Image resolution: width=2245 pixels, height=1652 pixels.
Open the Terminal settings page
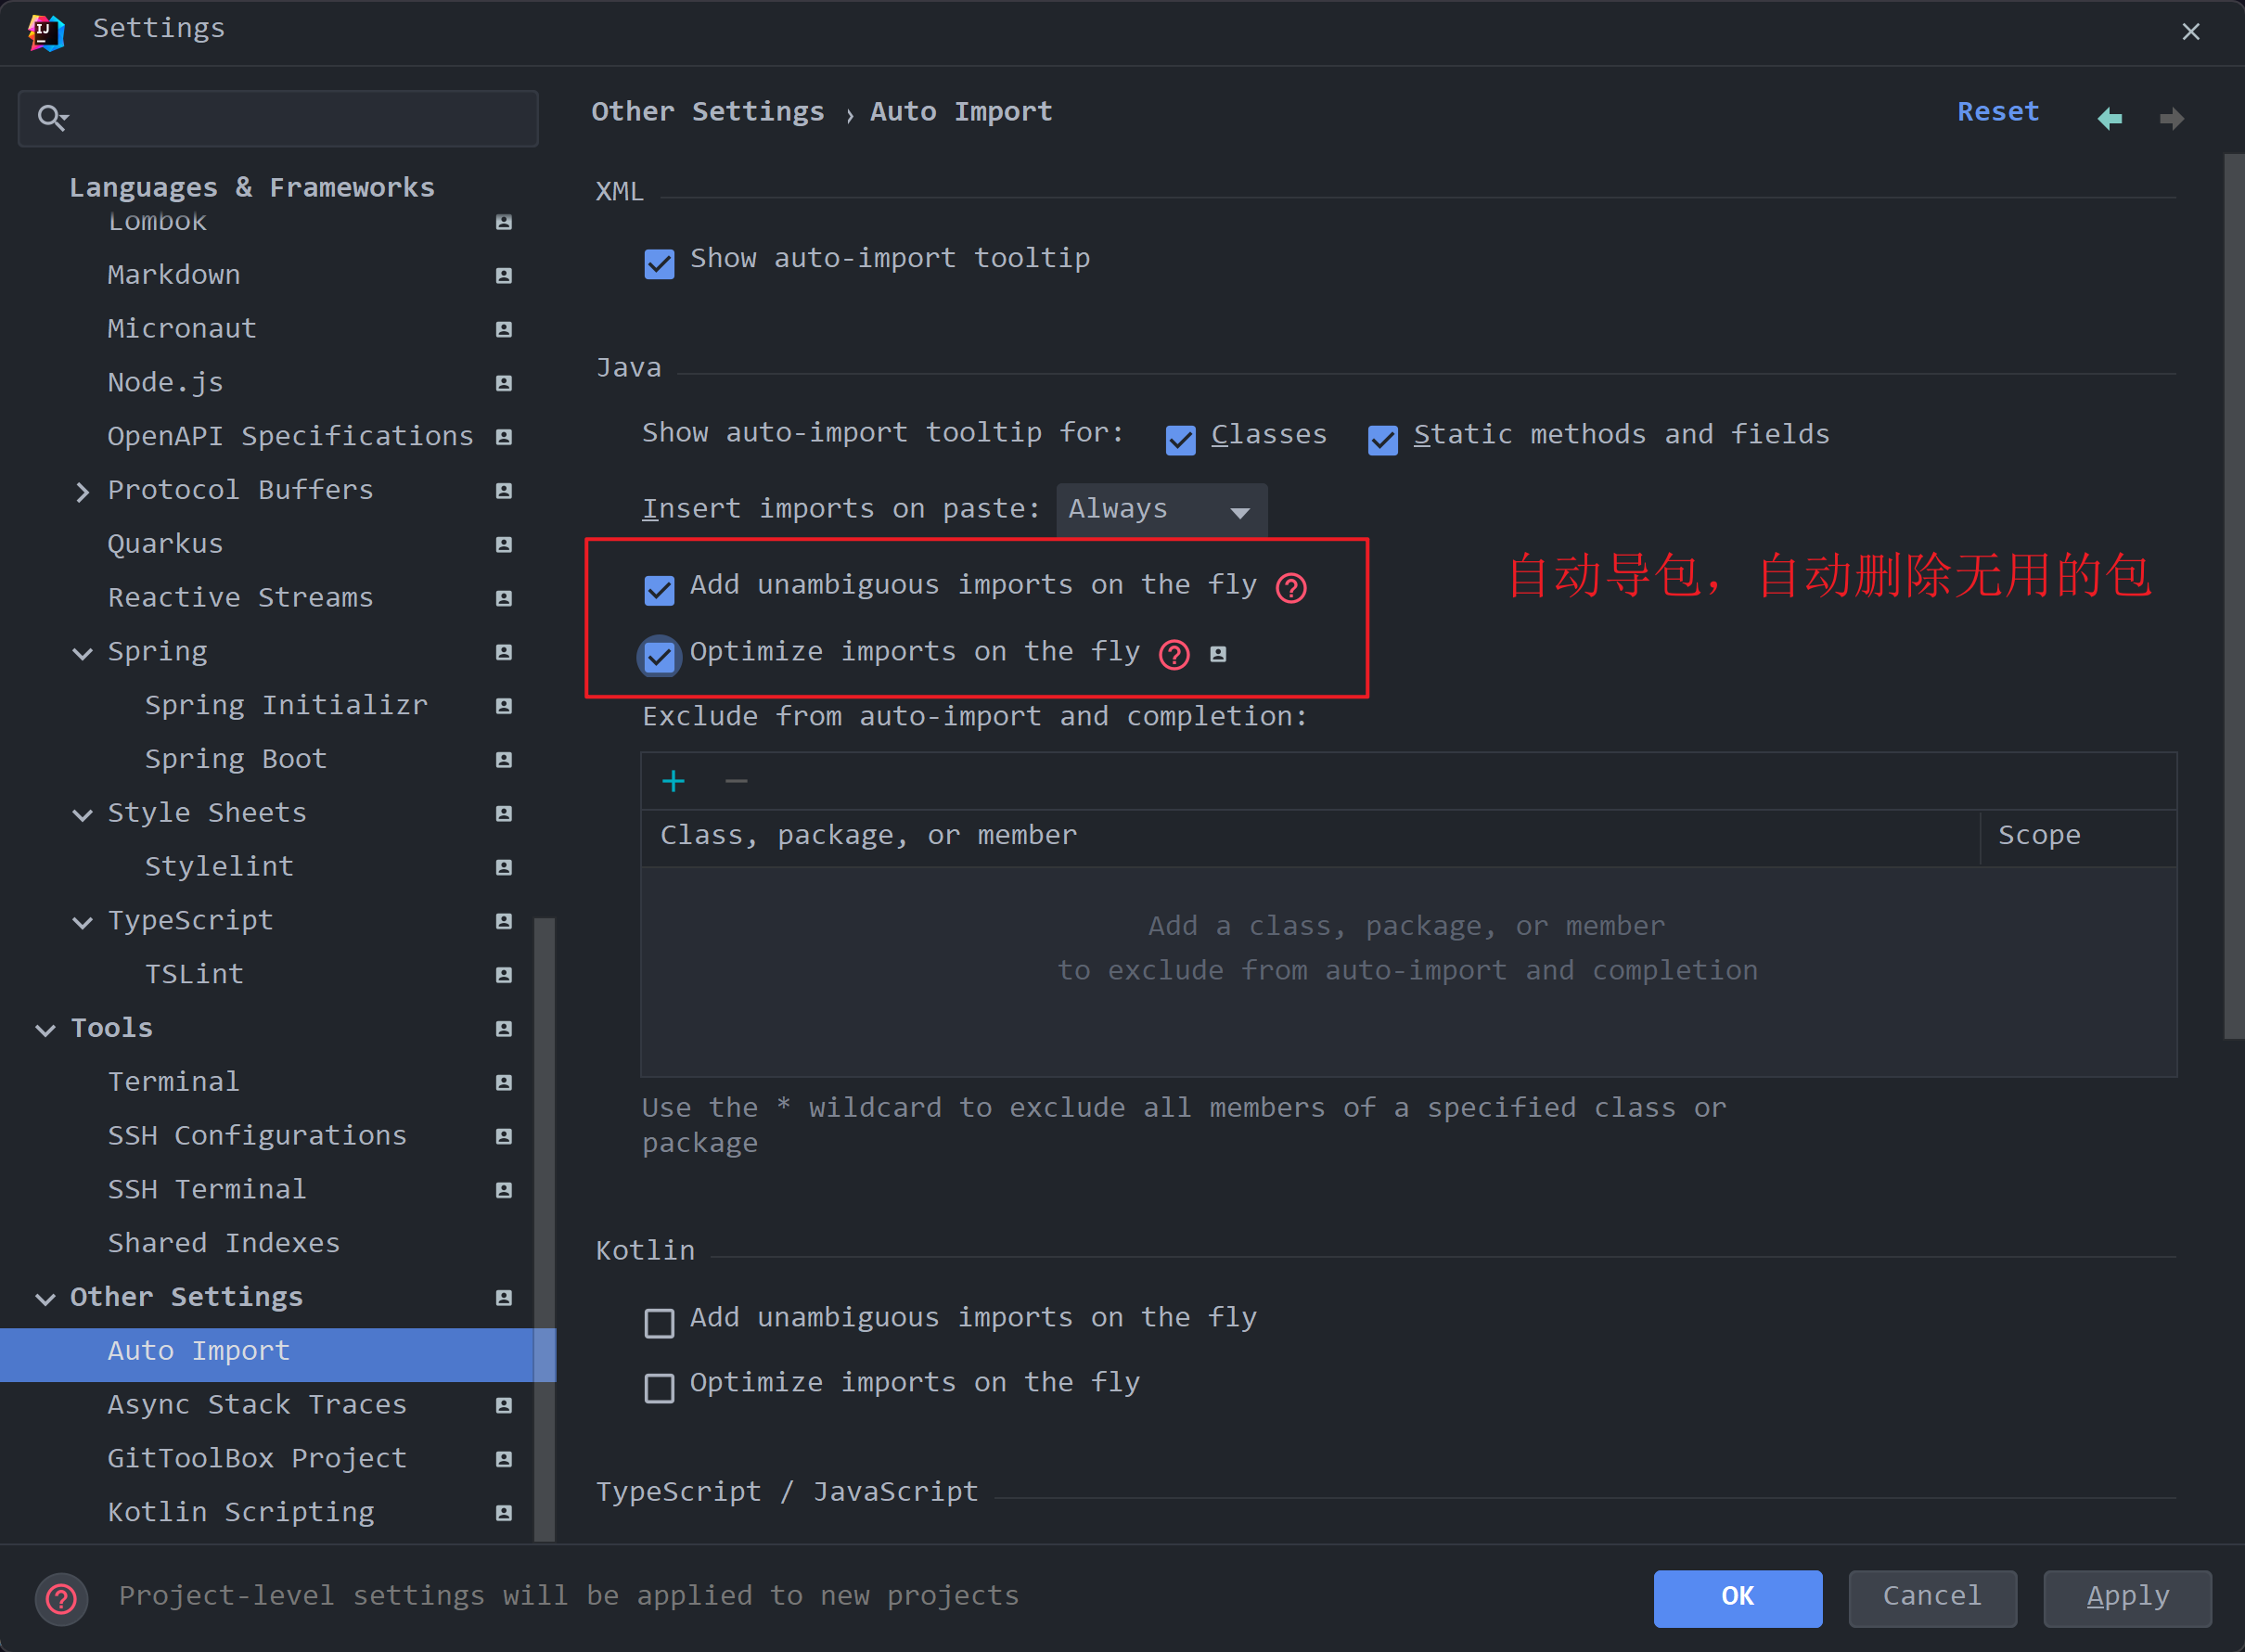point(174,1081)
